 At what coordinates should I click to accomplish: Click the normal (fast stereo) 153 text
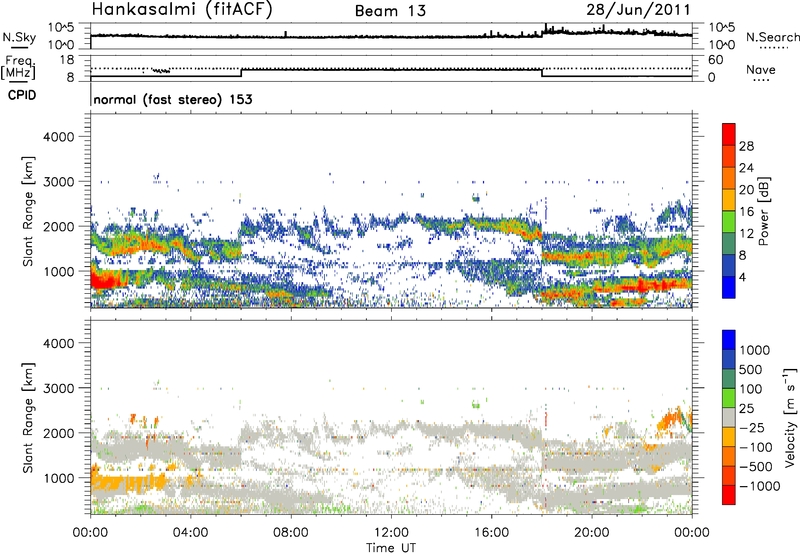(173, 99)
